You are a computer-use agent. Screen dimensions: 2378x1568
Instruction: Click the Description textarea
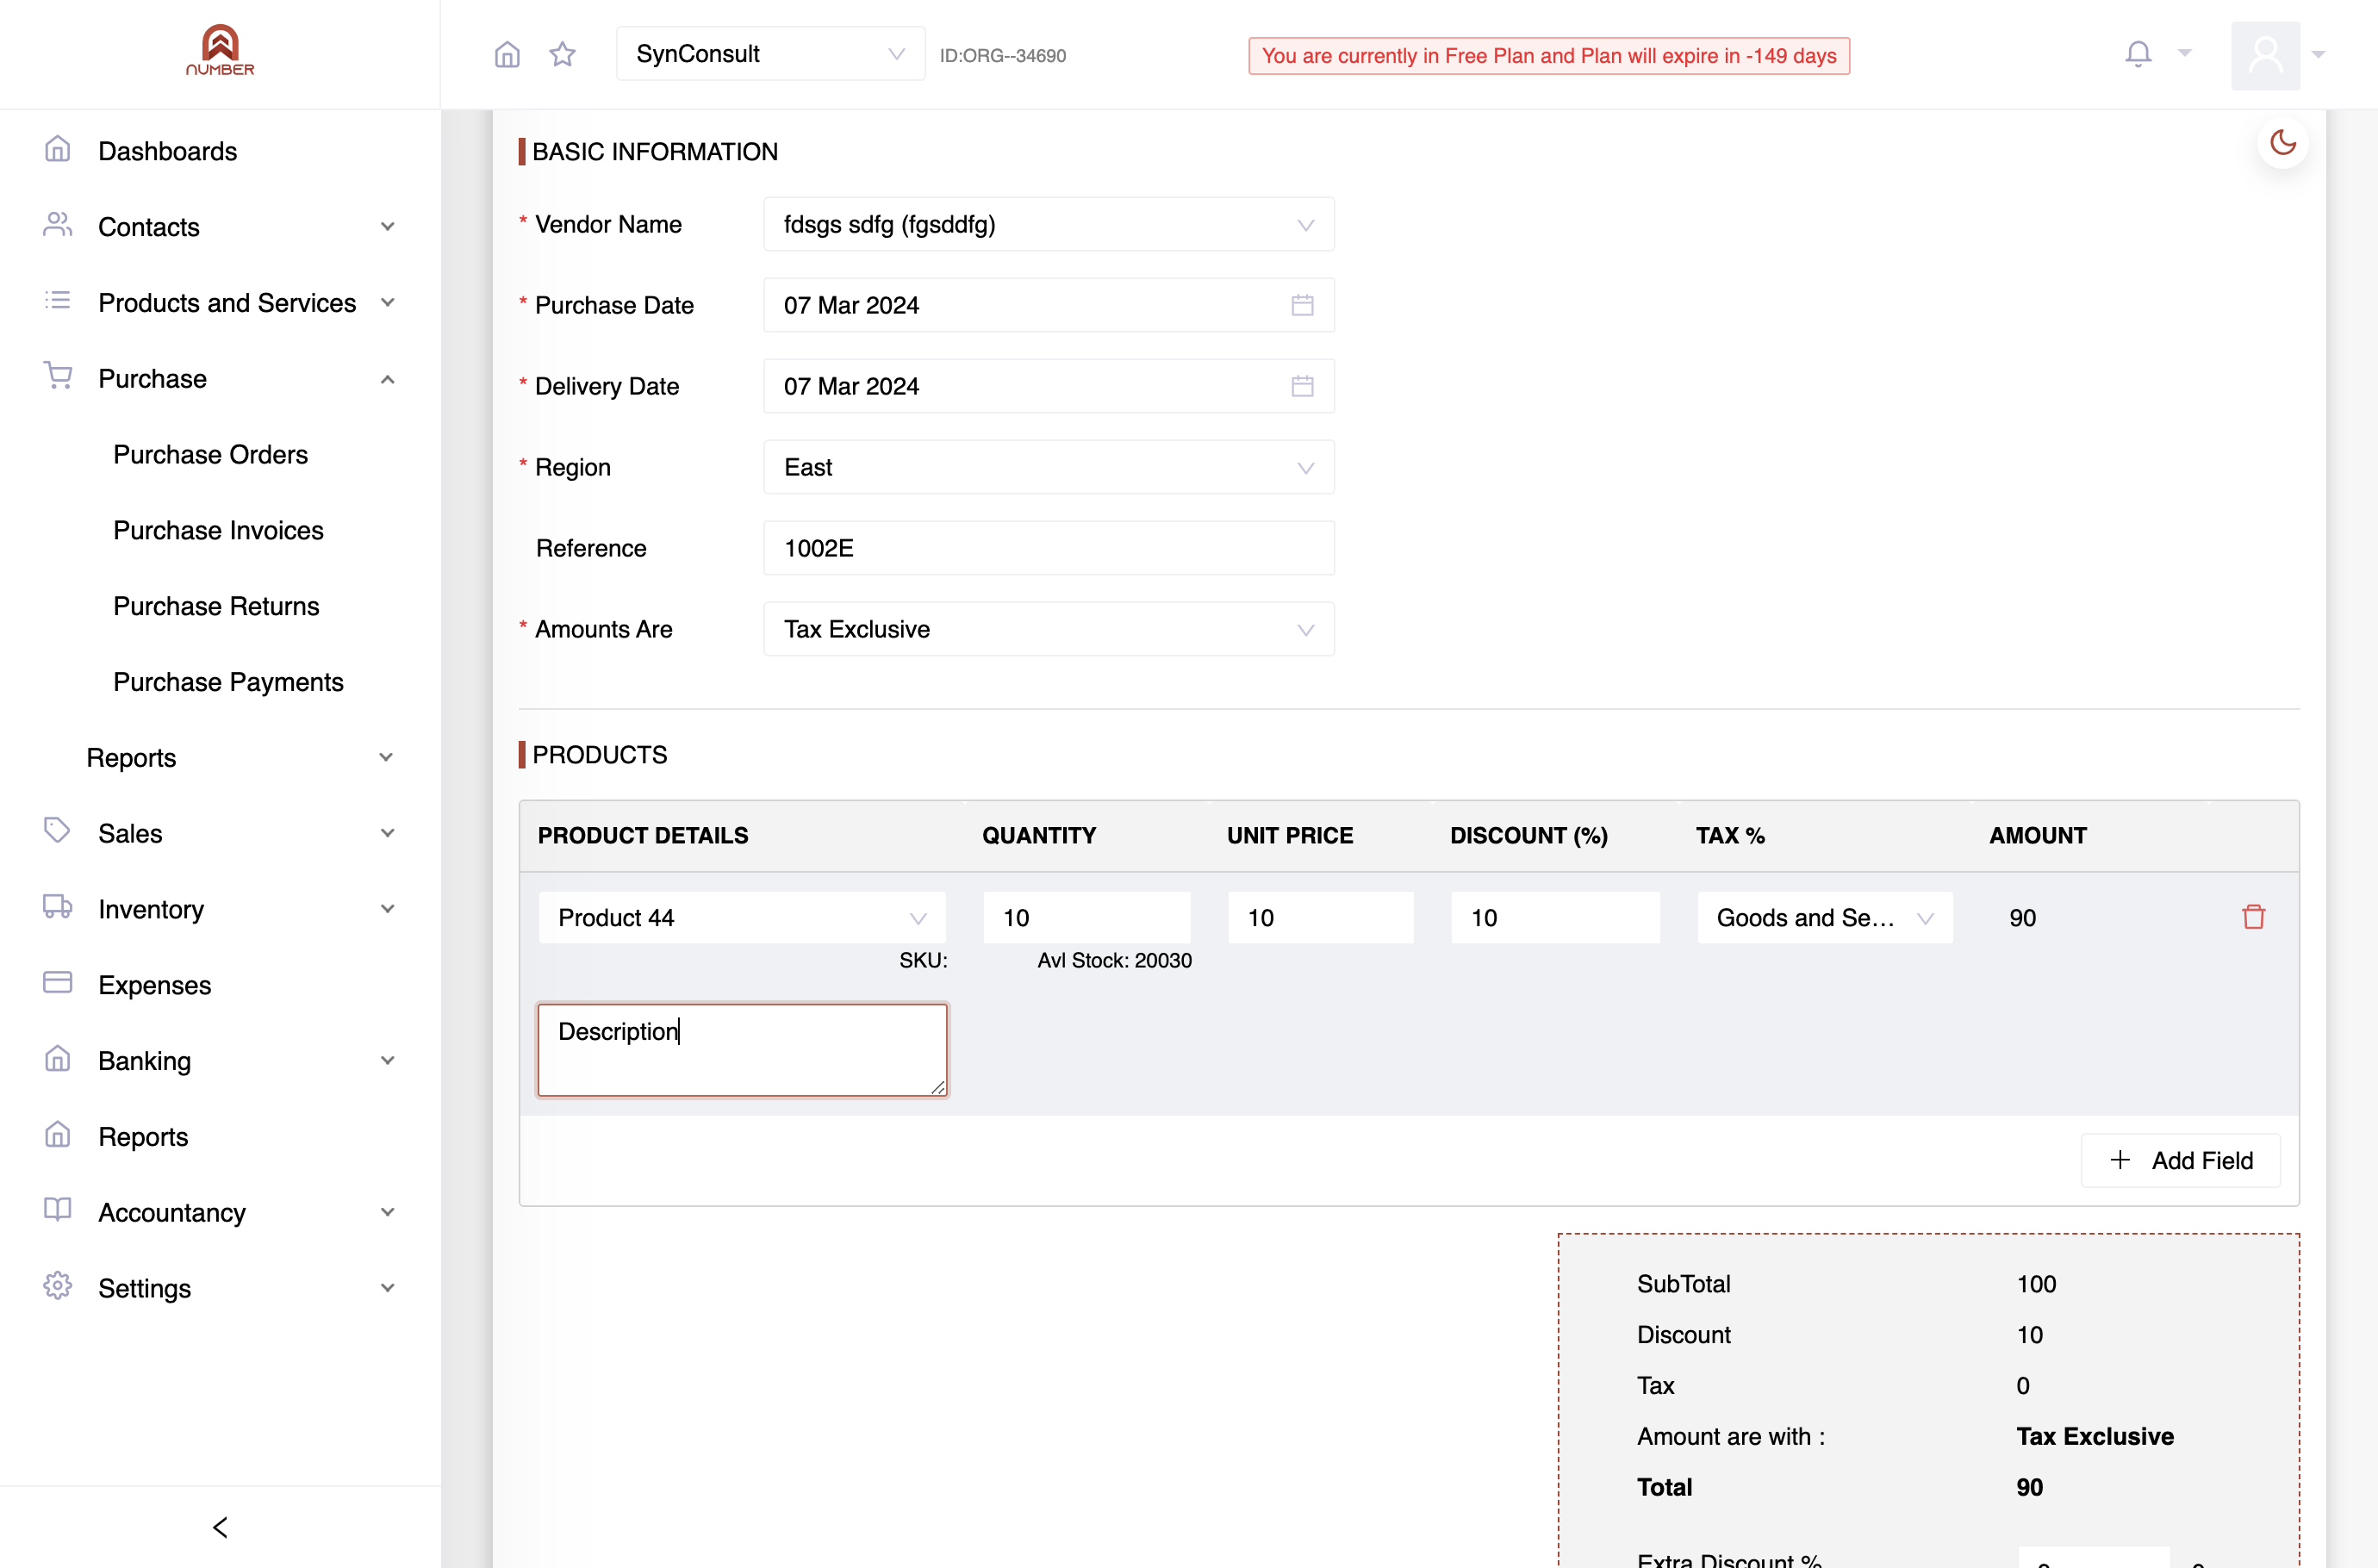[x=742, y=1050]
